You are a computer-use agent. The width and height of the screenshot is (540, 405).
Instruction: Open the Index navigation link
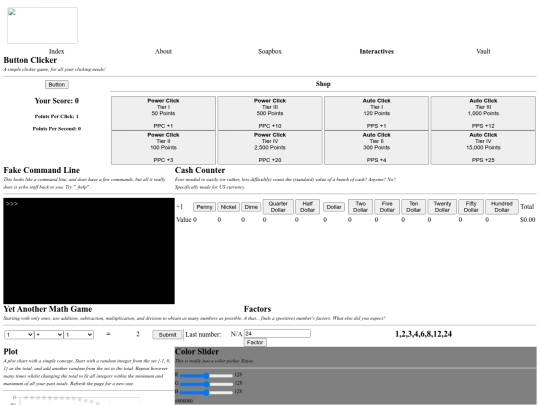(56, 51)
